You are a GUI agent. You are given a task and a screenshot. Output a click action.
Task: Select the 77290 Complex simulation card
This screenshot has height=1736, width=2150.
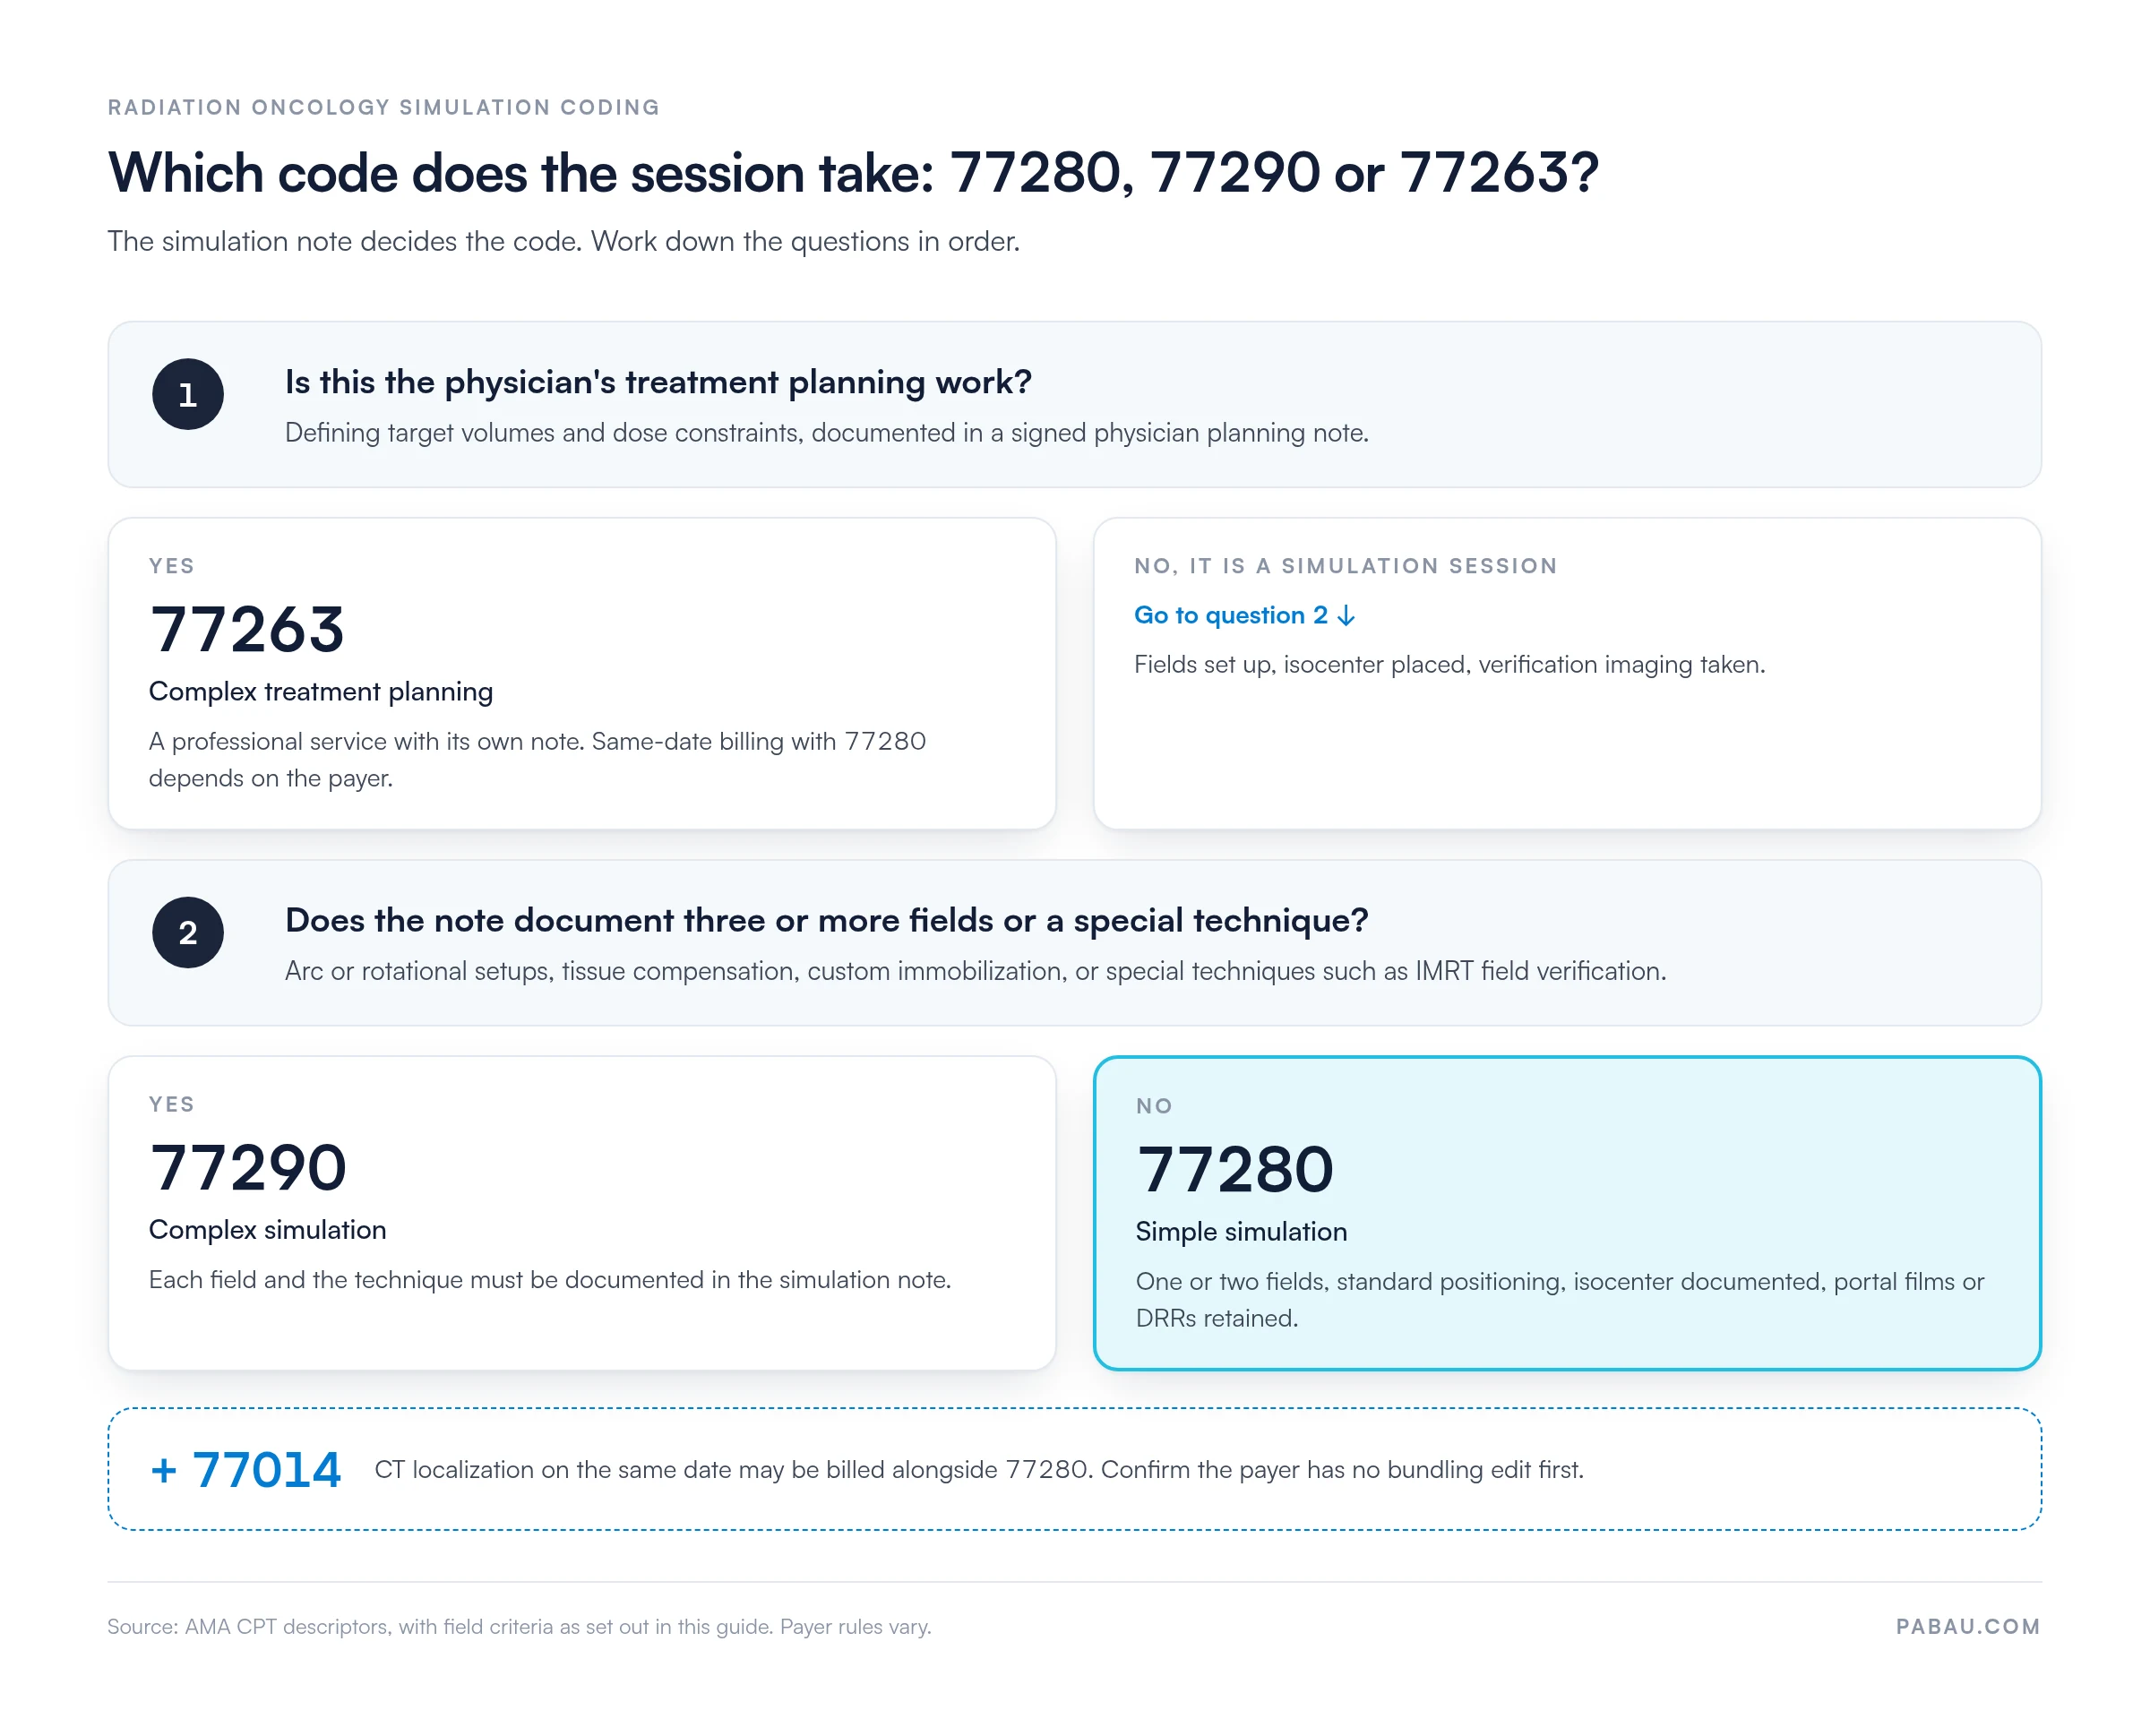tap(582, 1212)
